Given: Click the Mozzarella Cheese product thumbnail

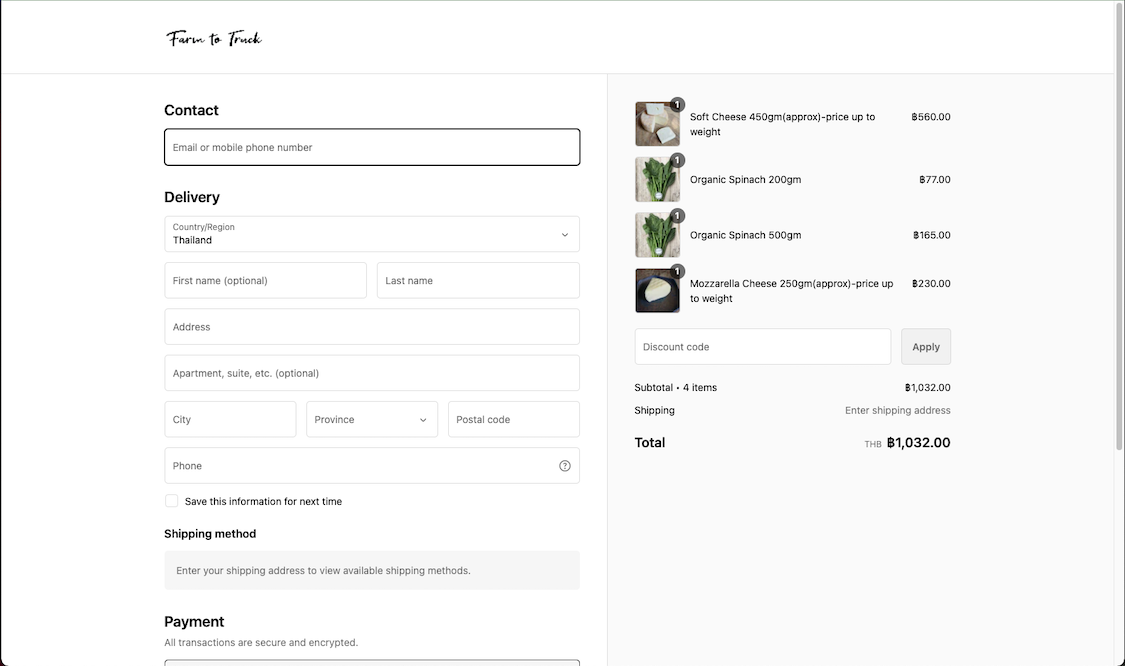Looking at the screenshot, I should point(657,291).
